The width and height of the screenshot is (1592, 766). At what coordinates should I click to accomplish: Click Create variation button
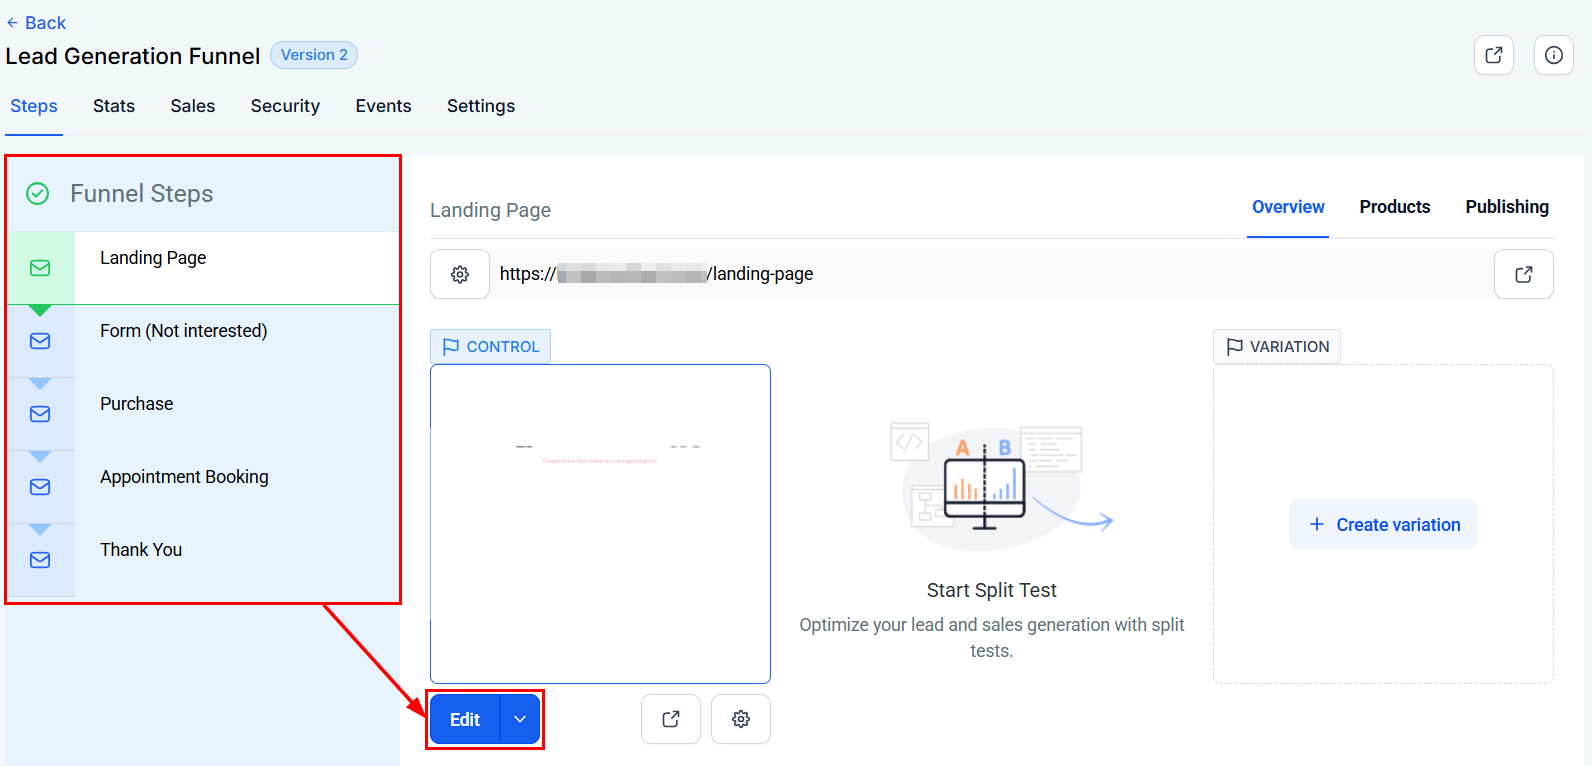point(1383,525)
